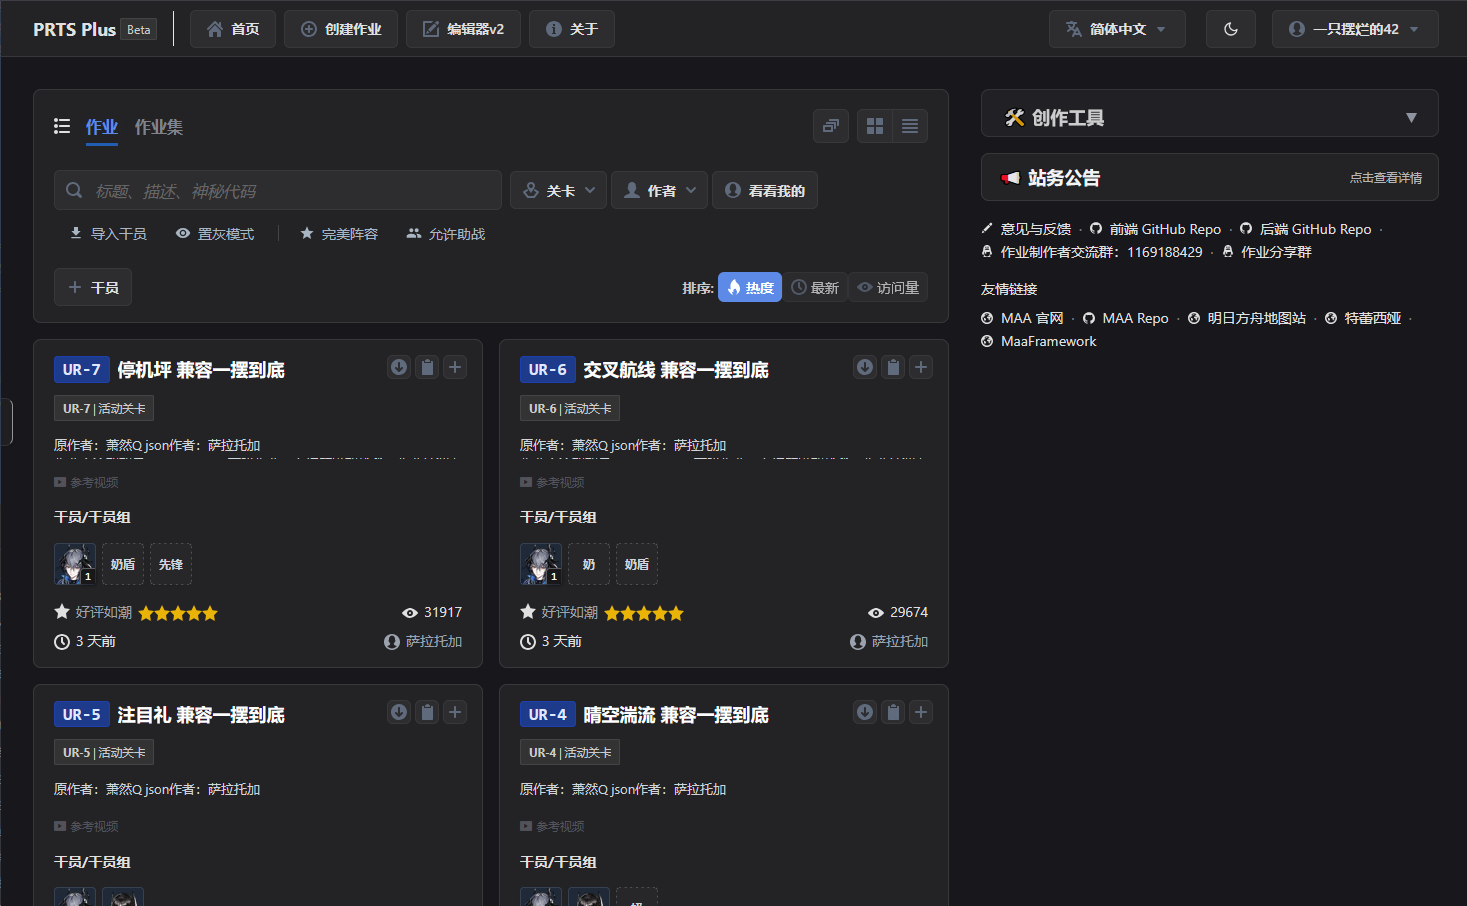
Task: Copy UR-6 job with clipboard icon
Action: click(x=893, y=367)
